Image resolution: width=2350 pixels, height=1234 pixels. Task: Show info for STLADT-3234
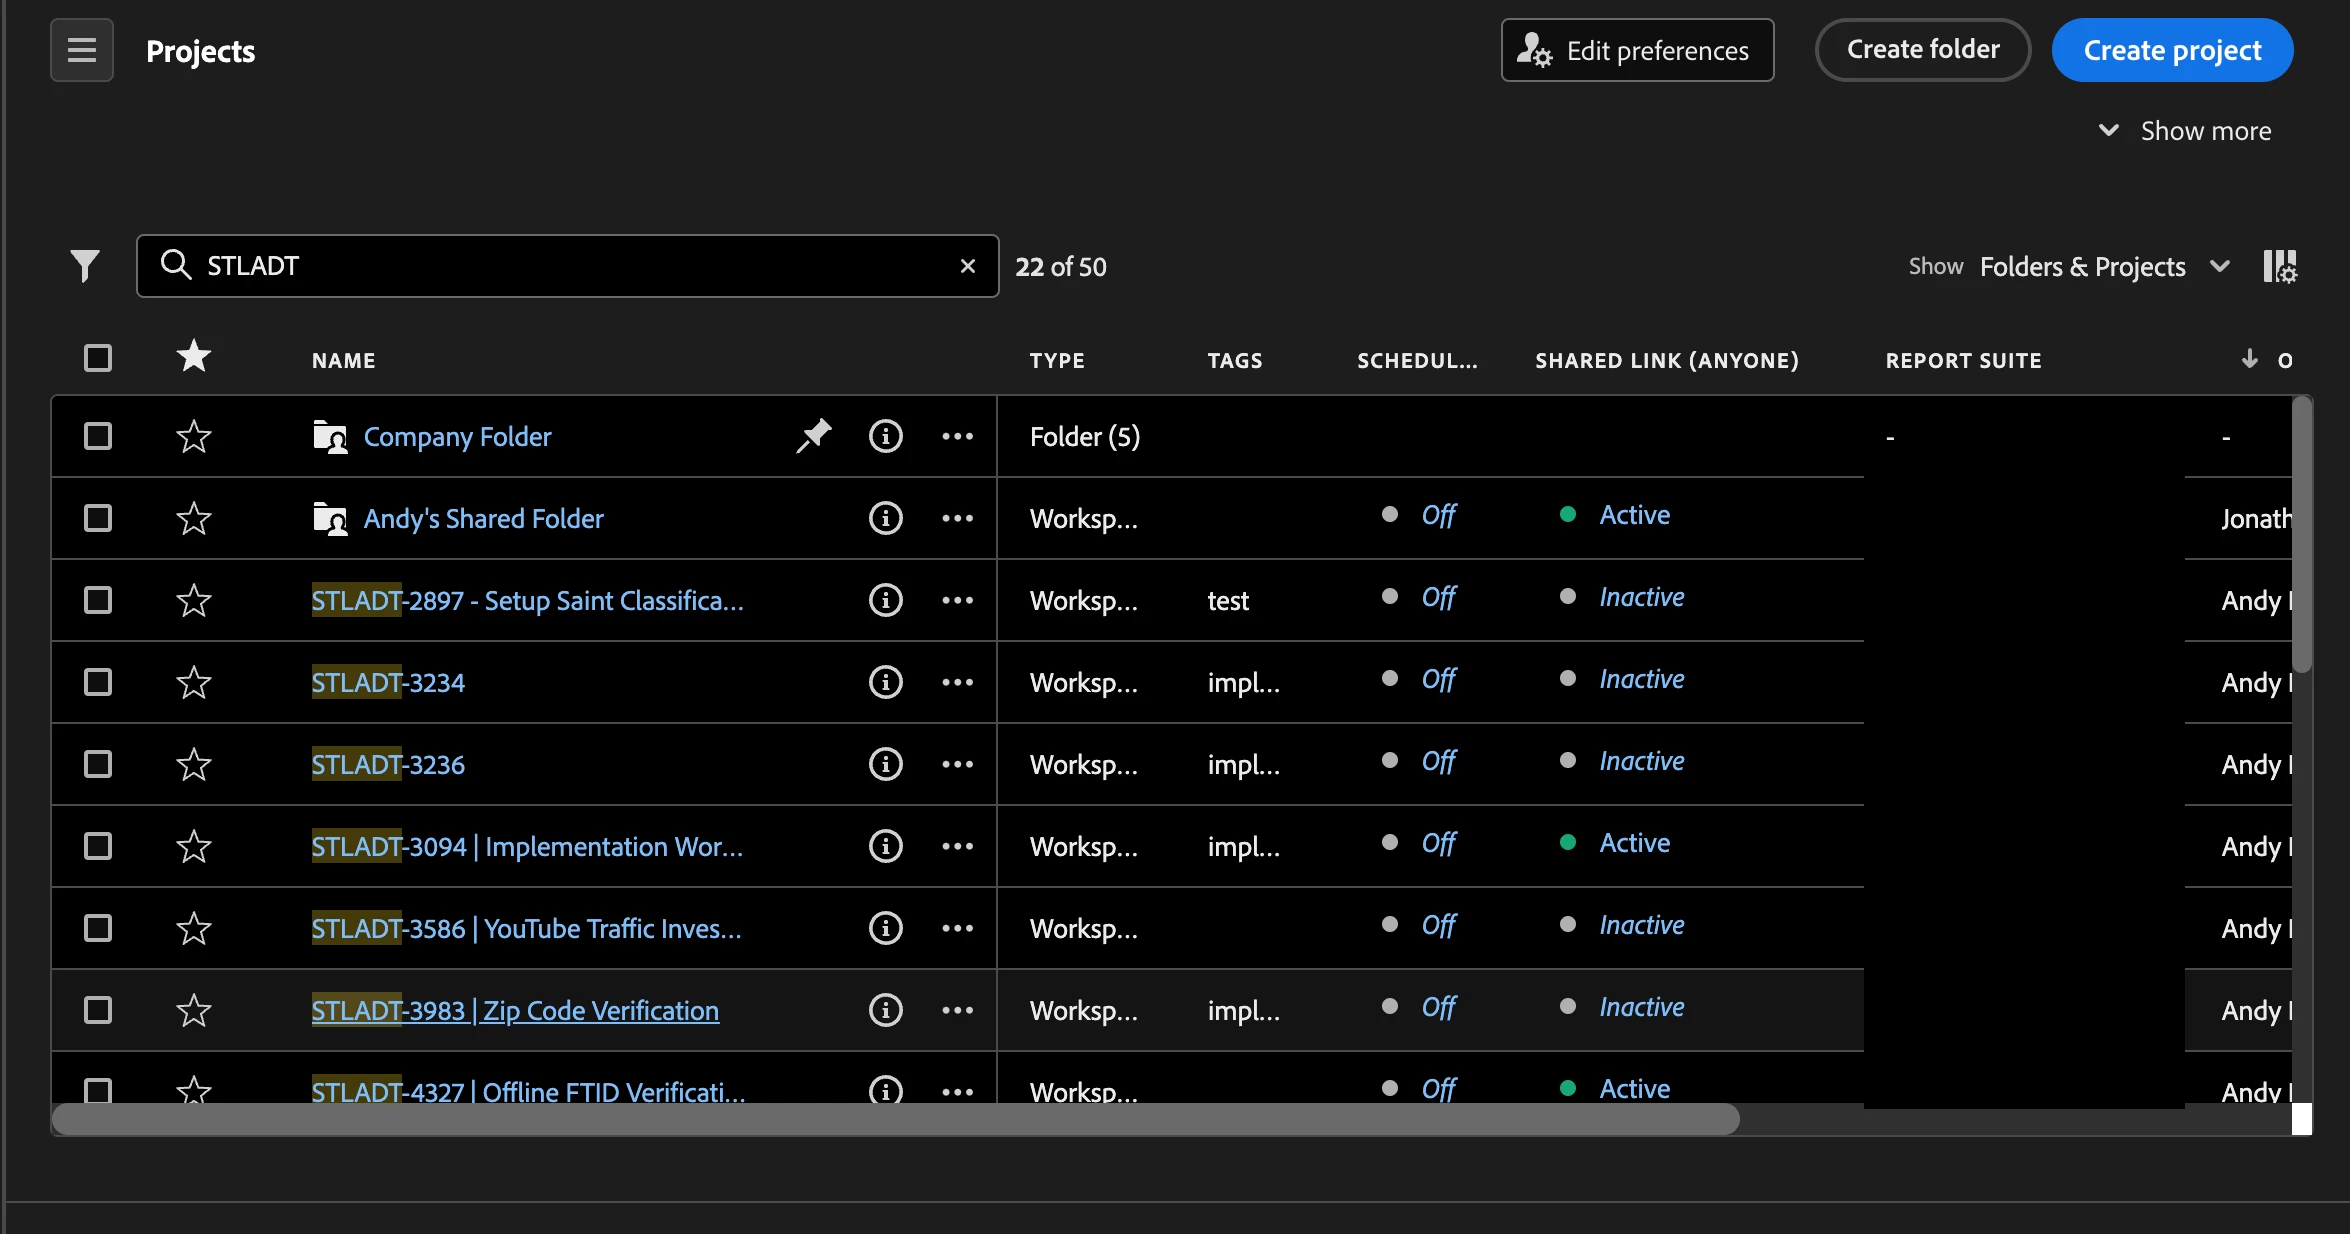pyautogui.click(x=885, y=682)
